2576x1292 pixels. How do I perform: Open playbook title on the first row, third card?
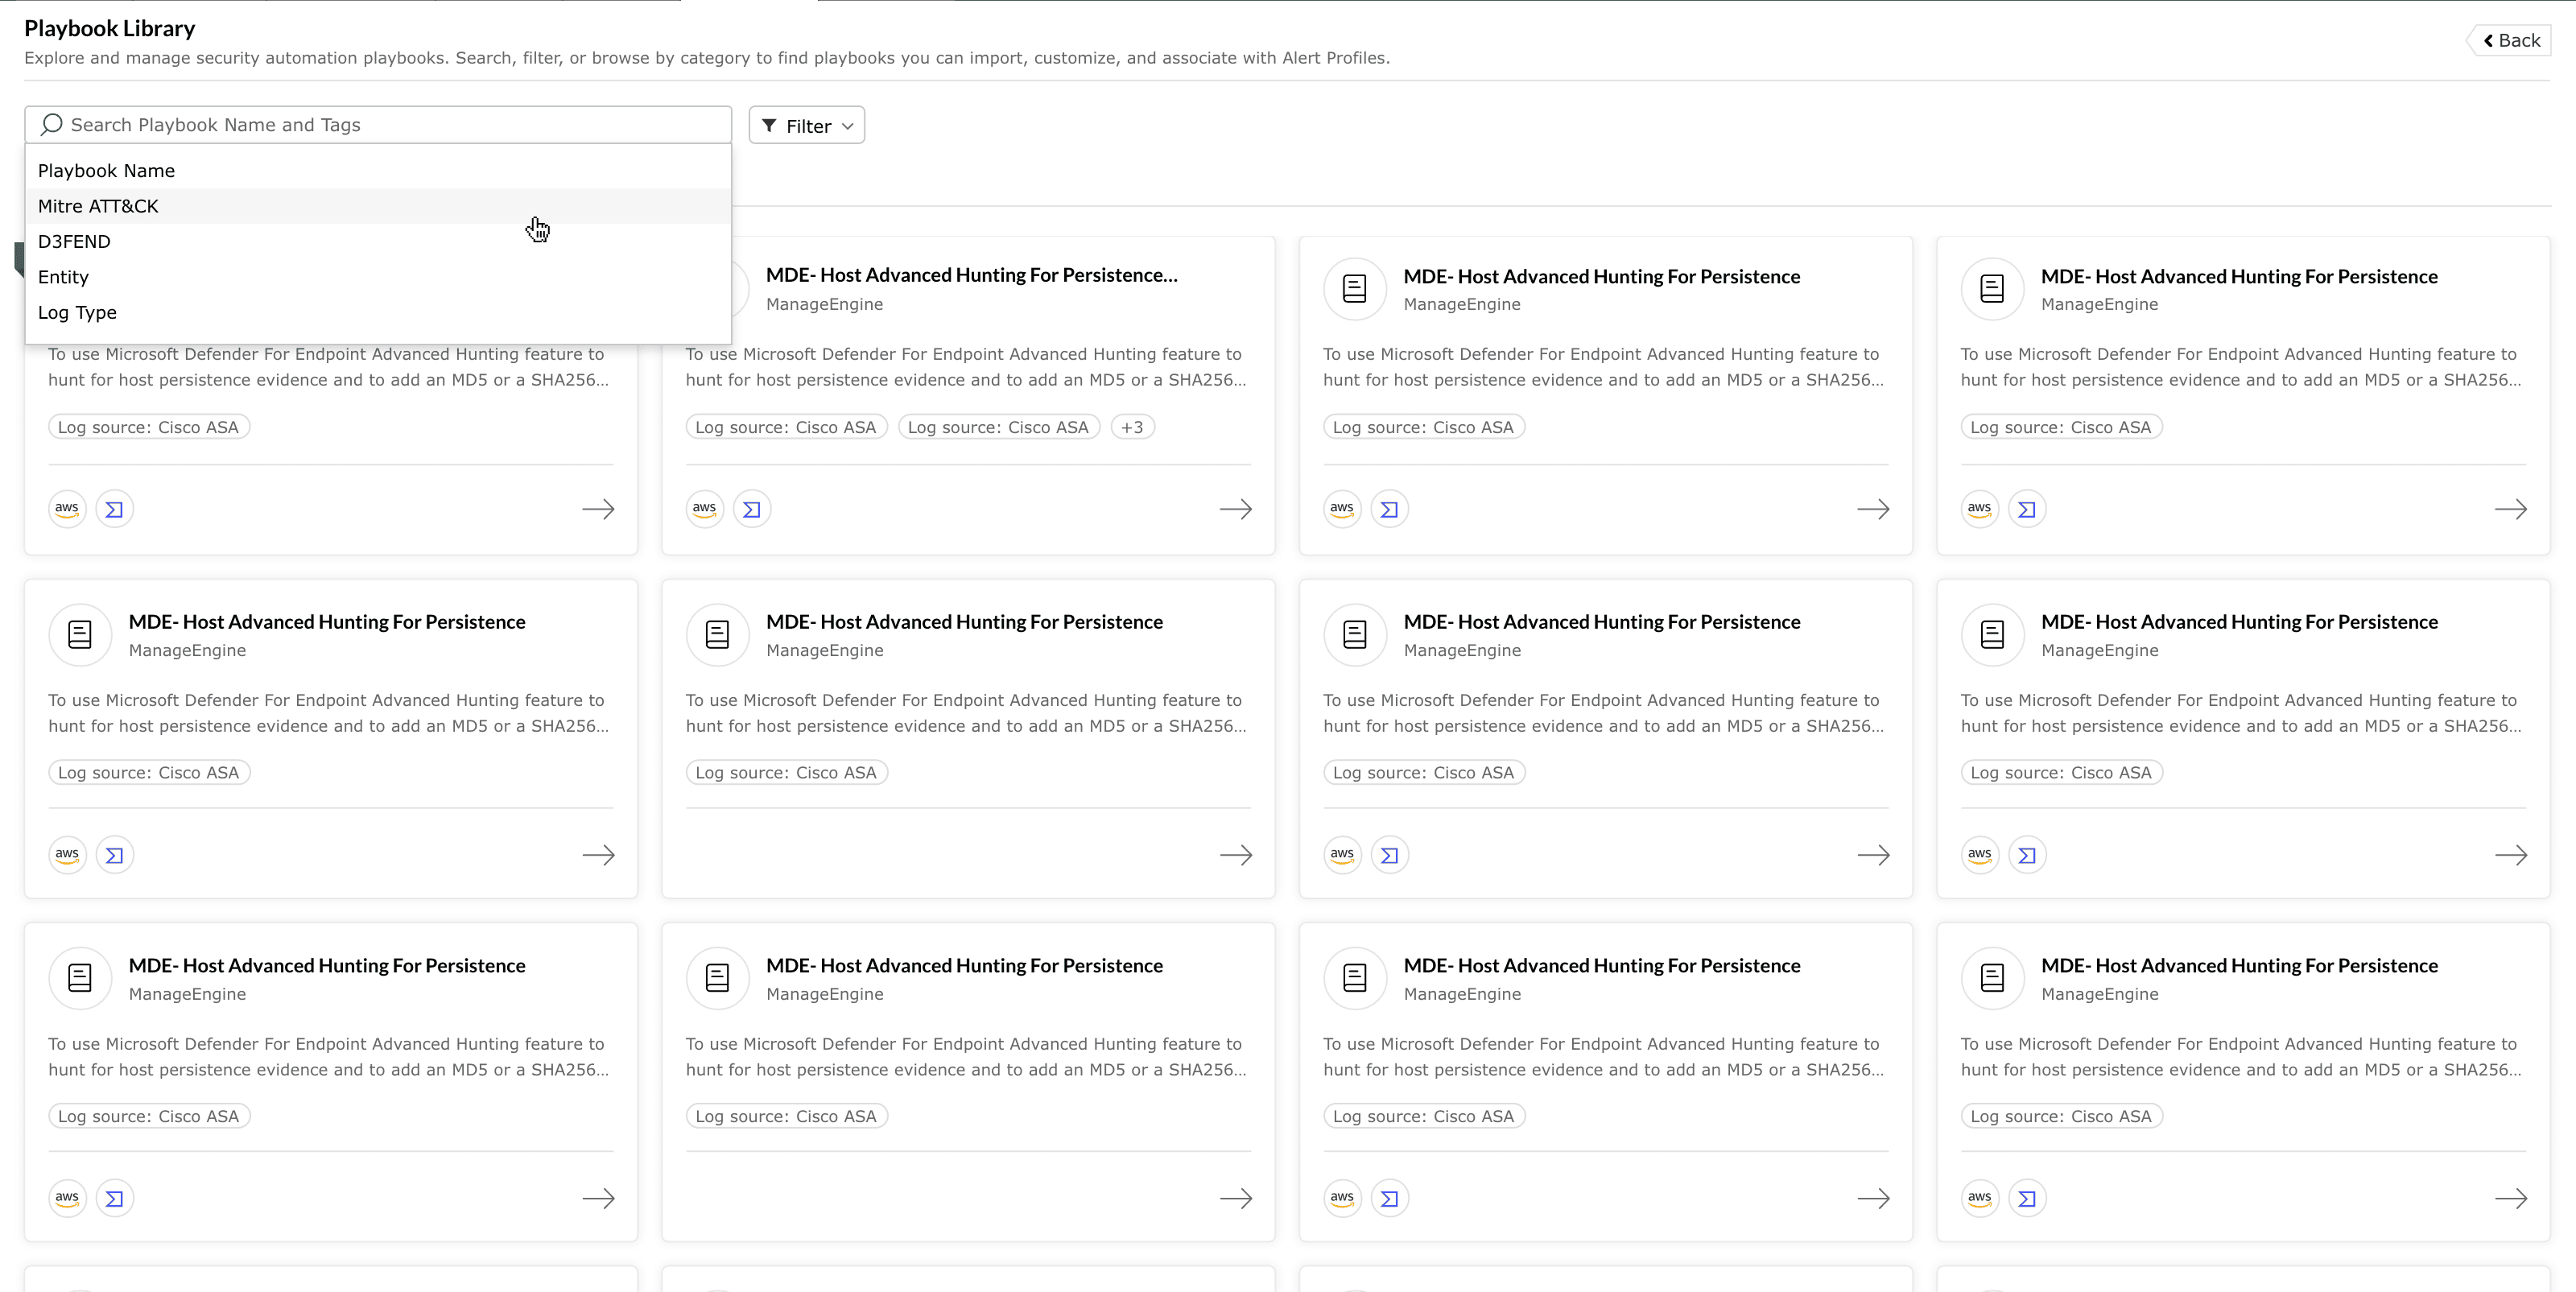1602,277
